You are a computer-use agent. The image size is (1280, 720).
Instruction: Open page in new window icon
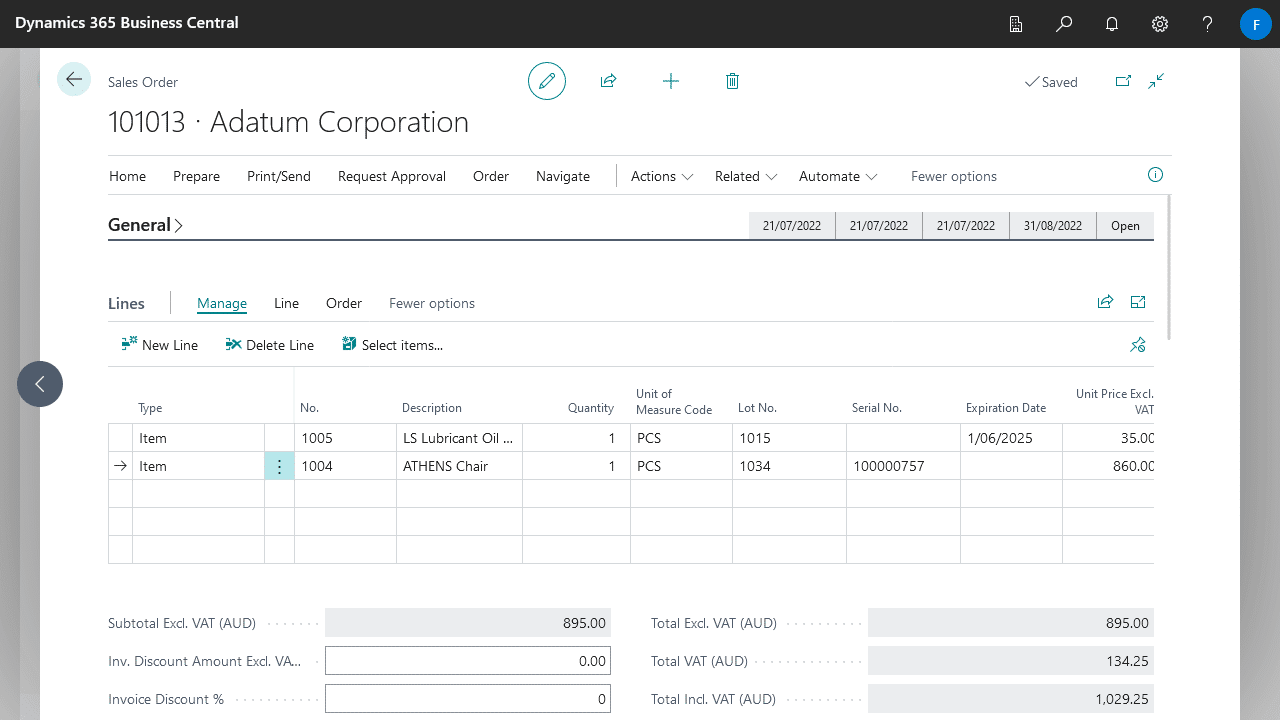pos(1123,81)
